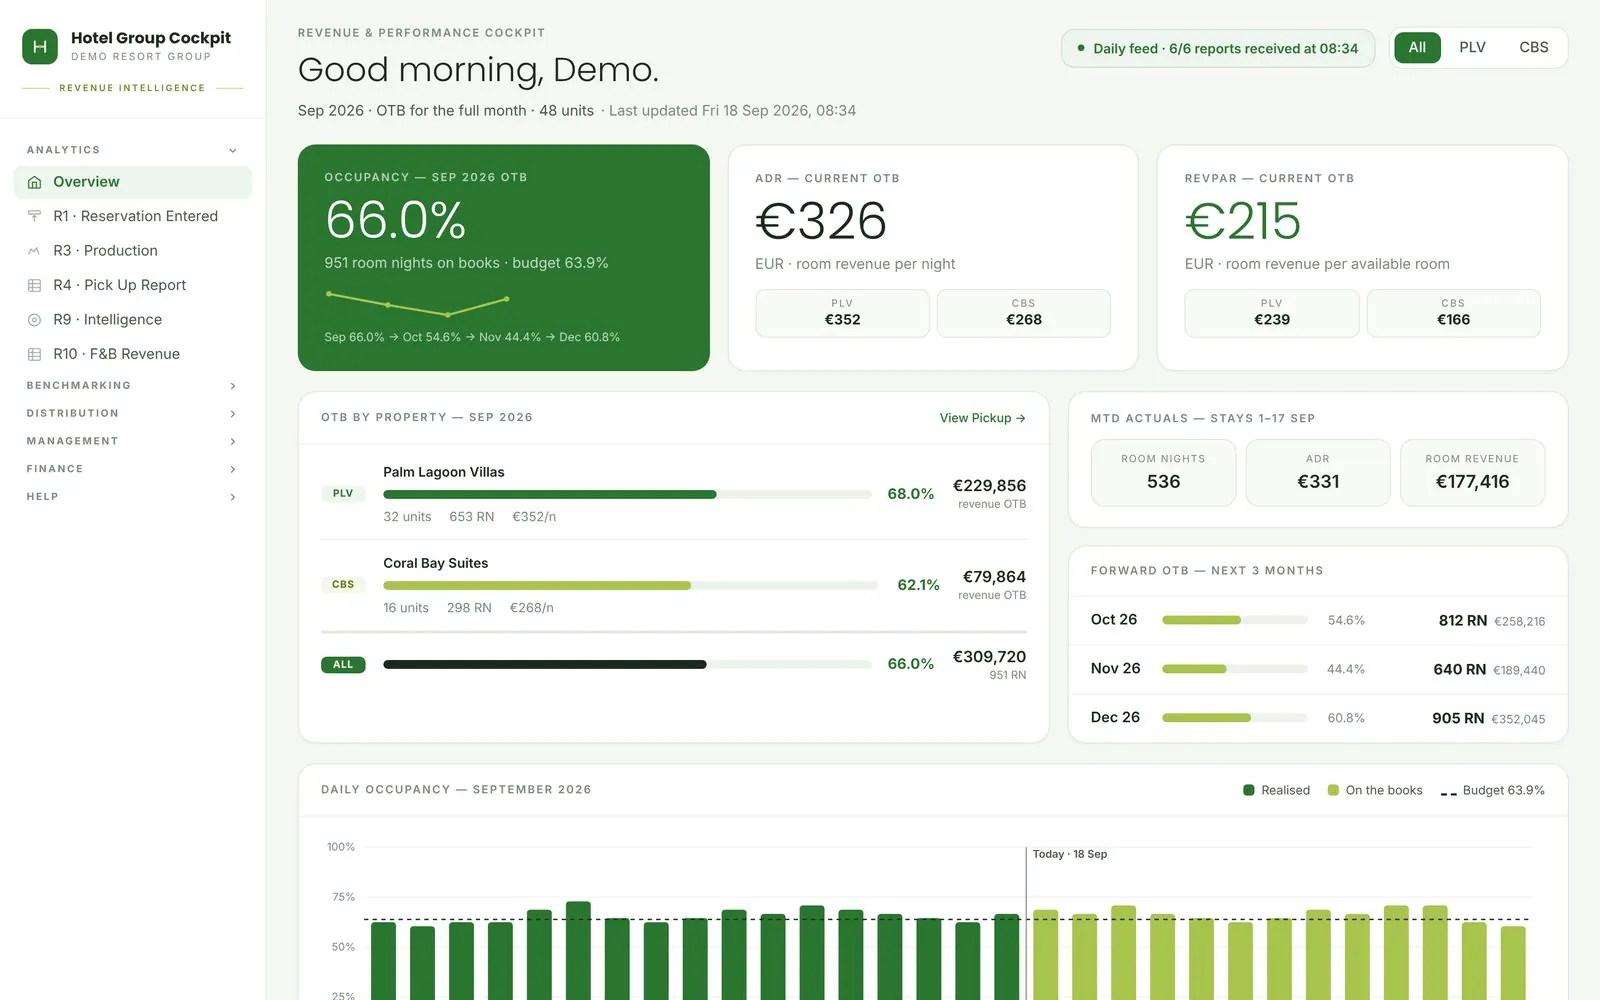The width and height of the screenshot is (1600, 1000).
Task: Click the Dec 26 905 RN value
Action: 1458,718
